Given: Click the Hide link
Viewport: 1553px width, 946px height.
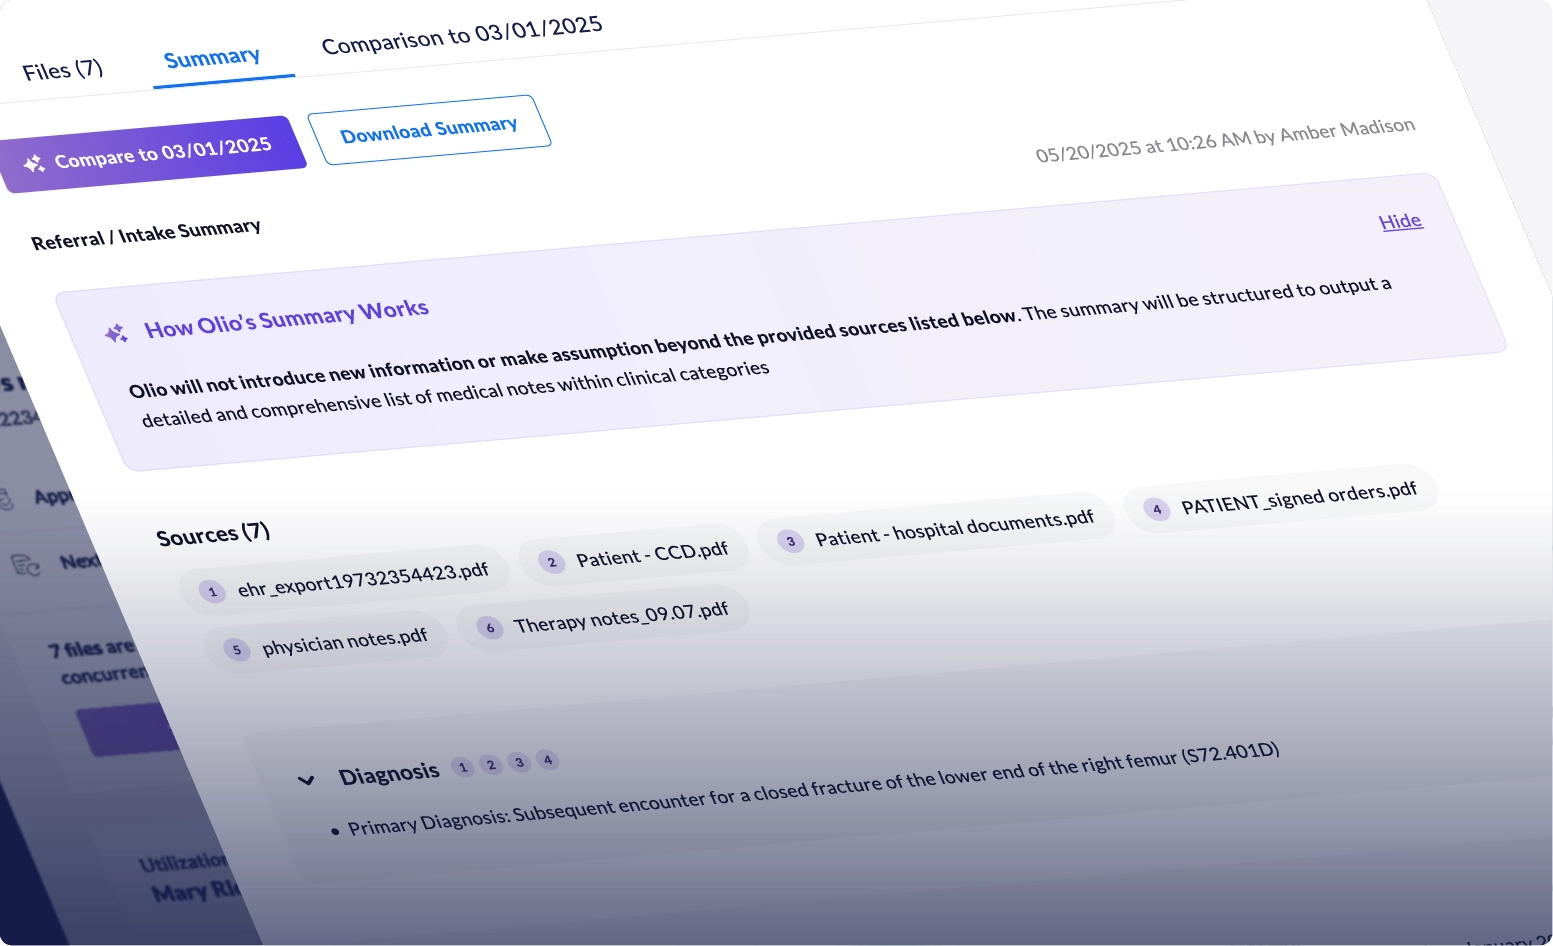Looking at the screenshot, I should 1400,221.
